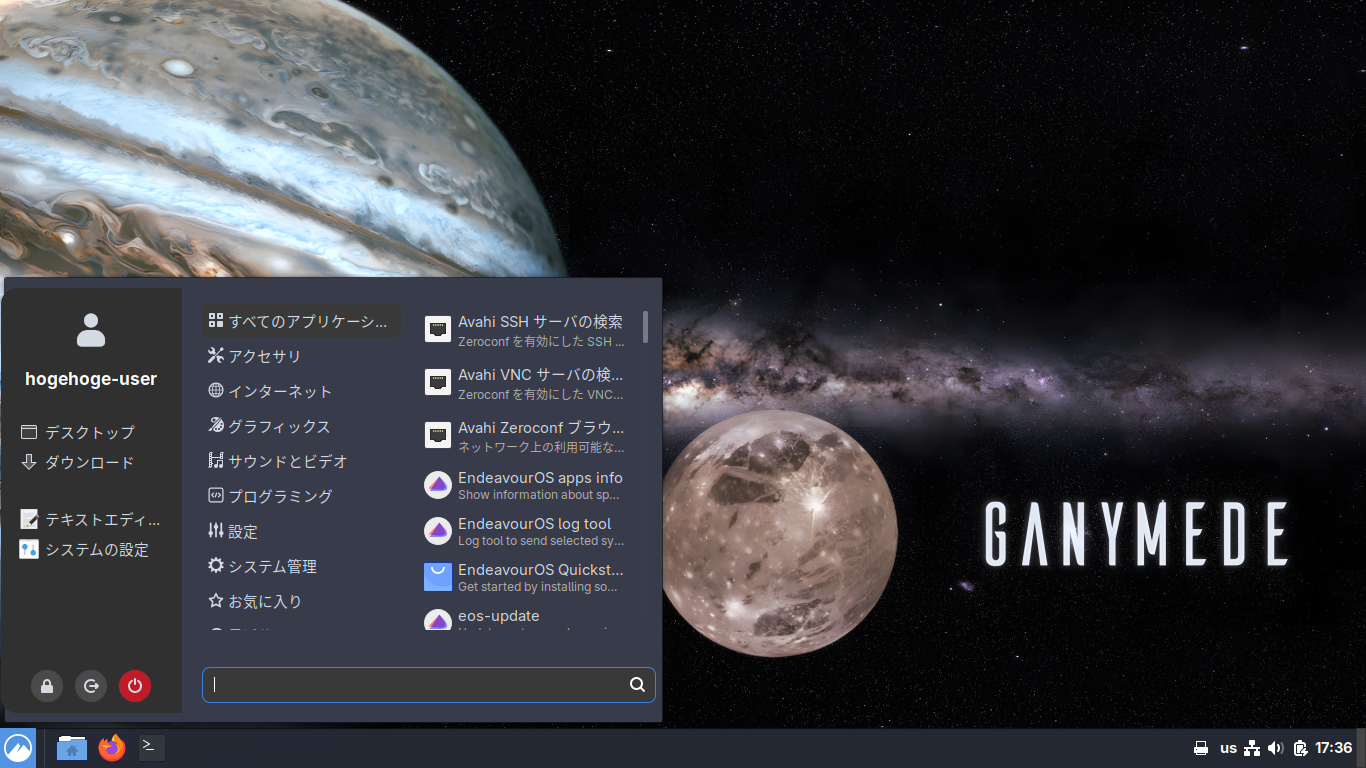Click the 17:36 clock in the taskbar
This screenshot has height=768, width=1366.
click(x=1334, y=748)
